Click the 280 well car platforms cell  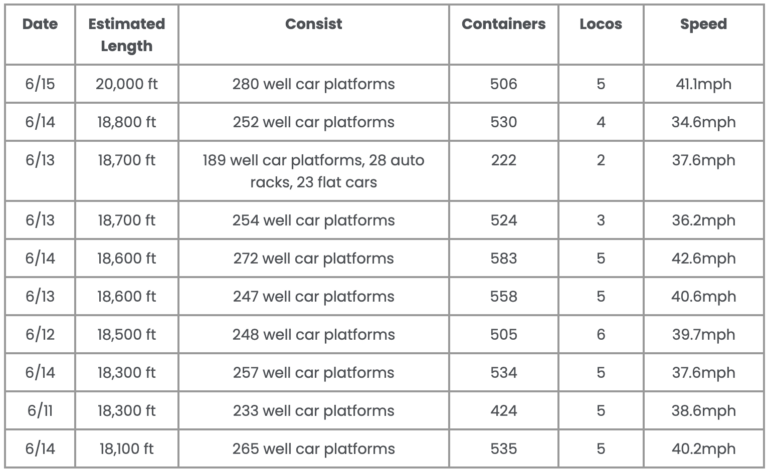(x=313, y=84)
